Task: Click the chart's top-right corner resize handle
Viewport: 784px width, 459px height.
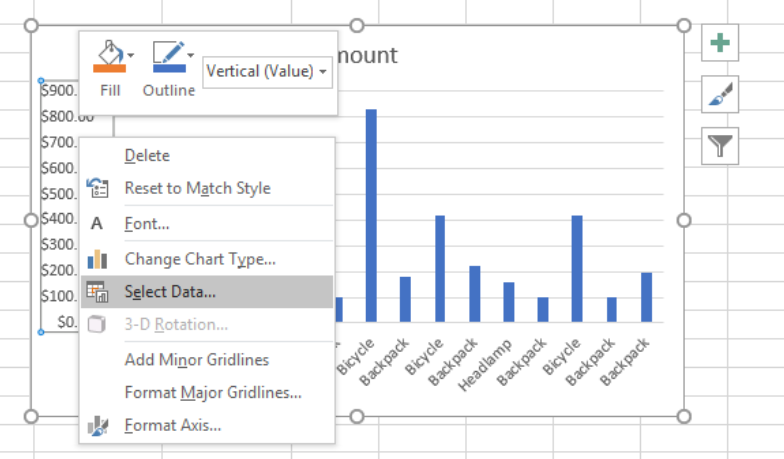Action: tap(684, 26)
